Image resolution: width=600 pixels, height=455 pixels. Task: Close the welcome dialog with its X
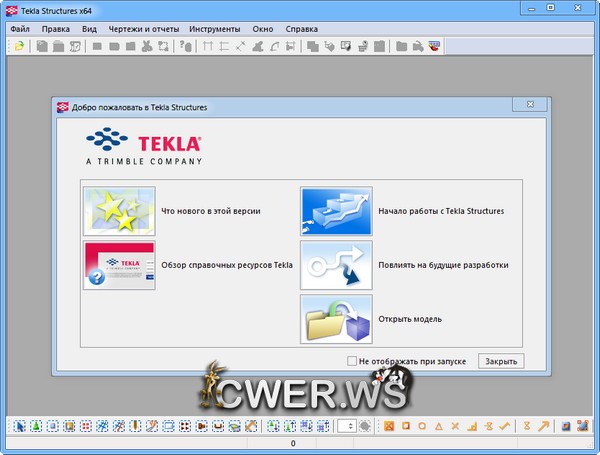pos(530,104)
